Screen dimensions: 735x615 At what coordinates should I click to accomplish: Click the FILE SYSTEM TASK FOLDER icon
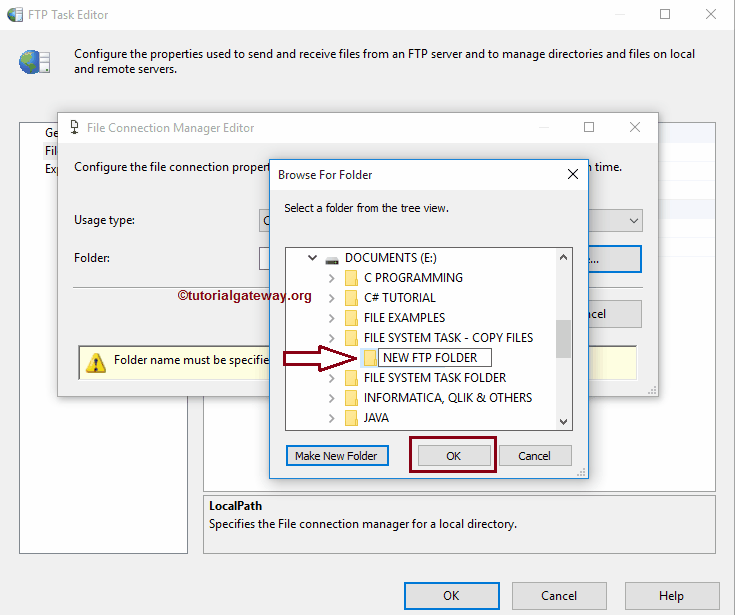[x=351, y=378]
